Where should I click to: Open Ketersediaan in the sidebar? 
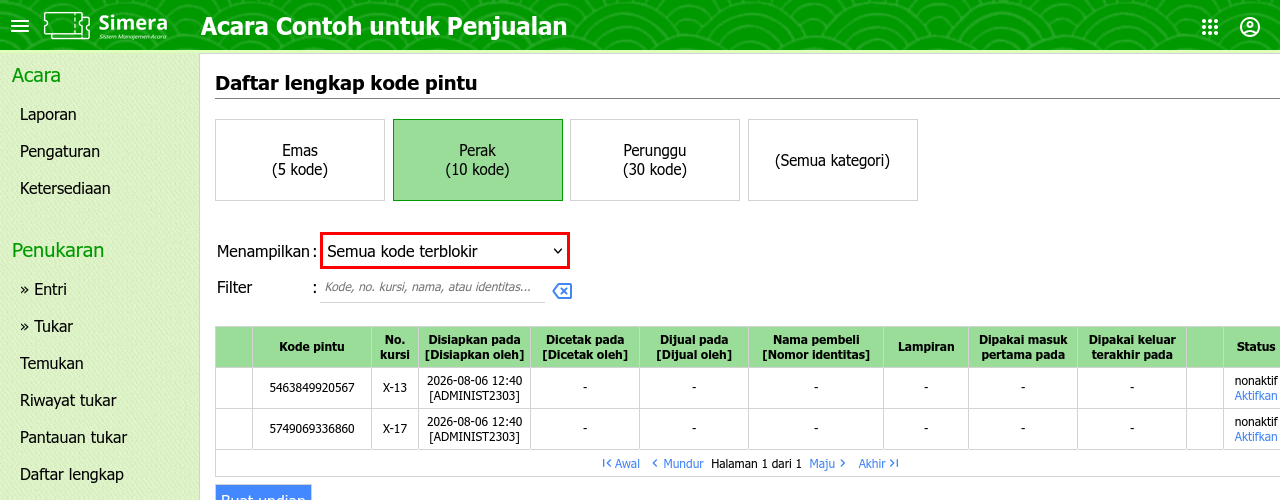tap(65, 188)
